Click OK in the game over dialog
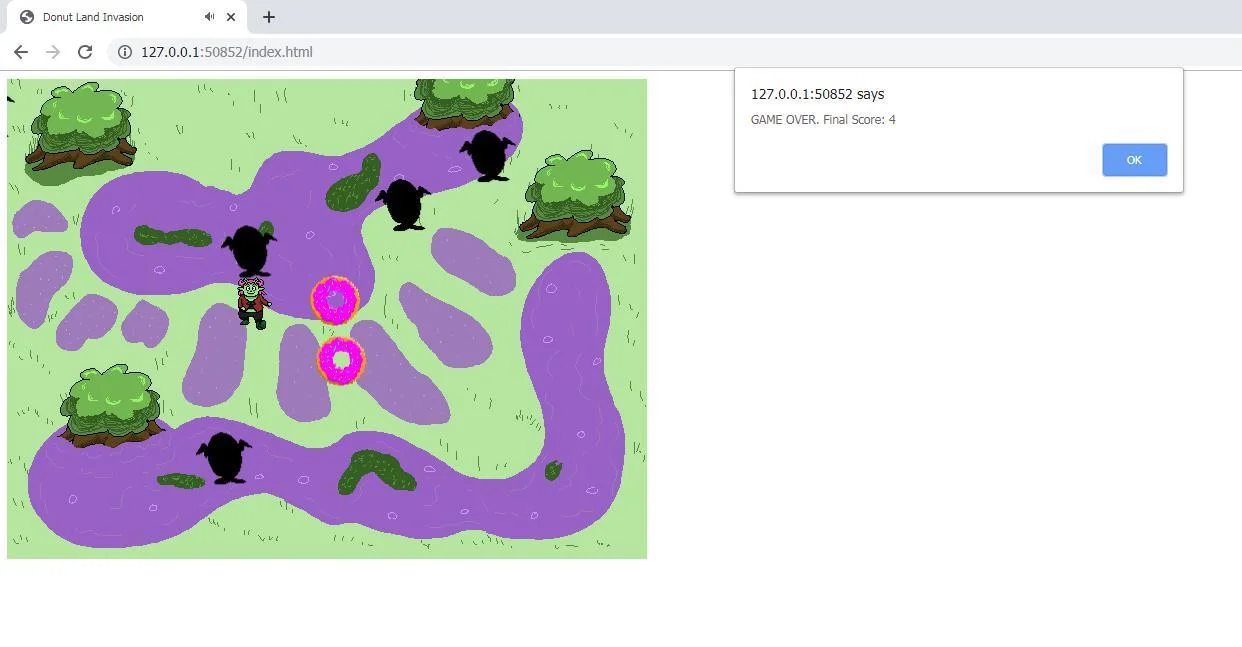Viewport: 1242px width, 647px height. tap(1134, 160)
